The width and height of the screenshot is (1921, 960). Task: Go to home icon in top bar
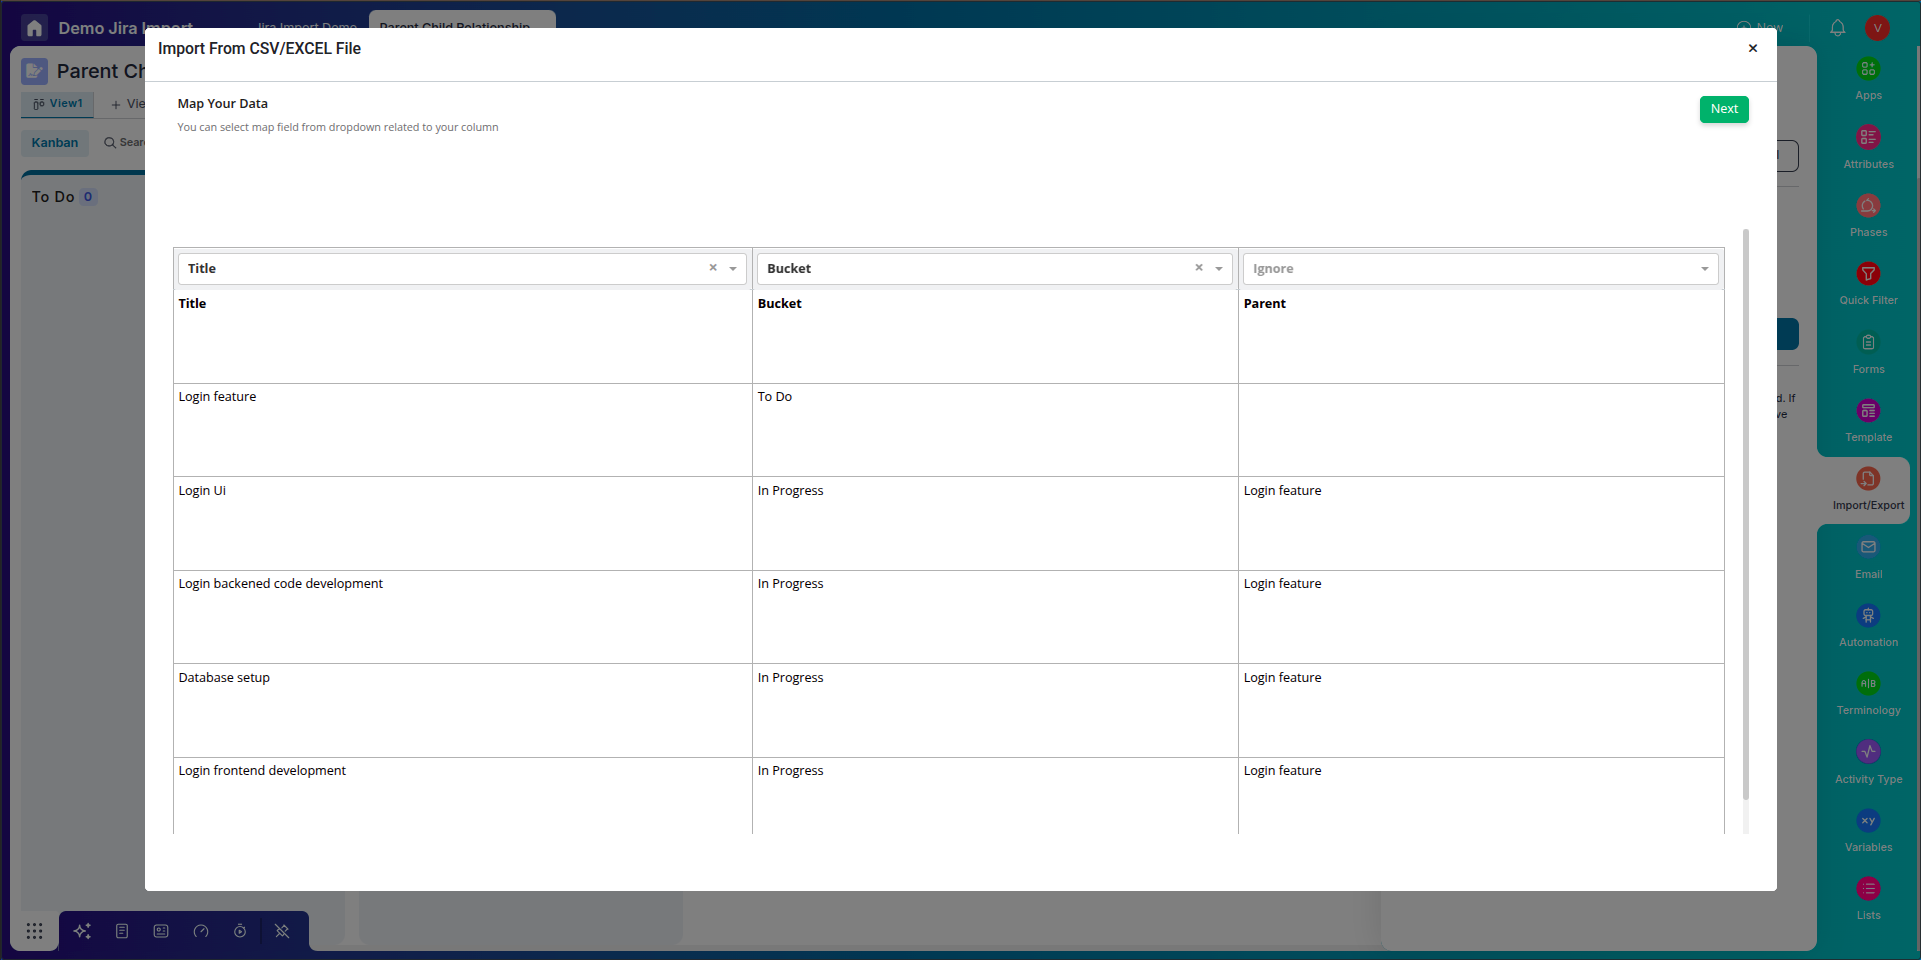click(34, 28)
